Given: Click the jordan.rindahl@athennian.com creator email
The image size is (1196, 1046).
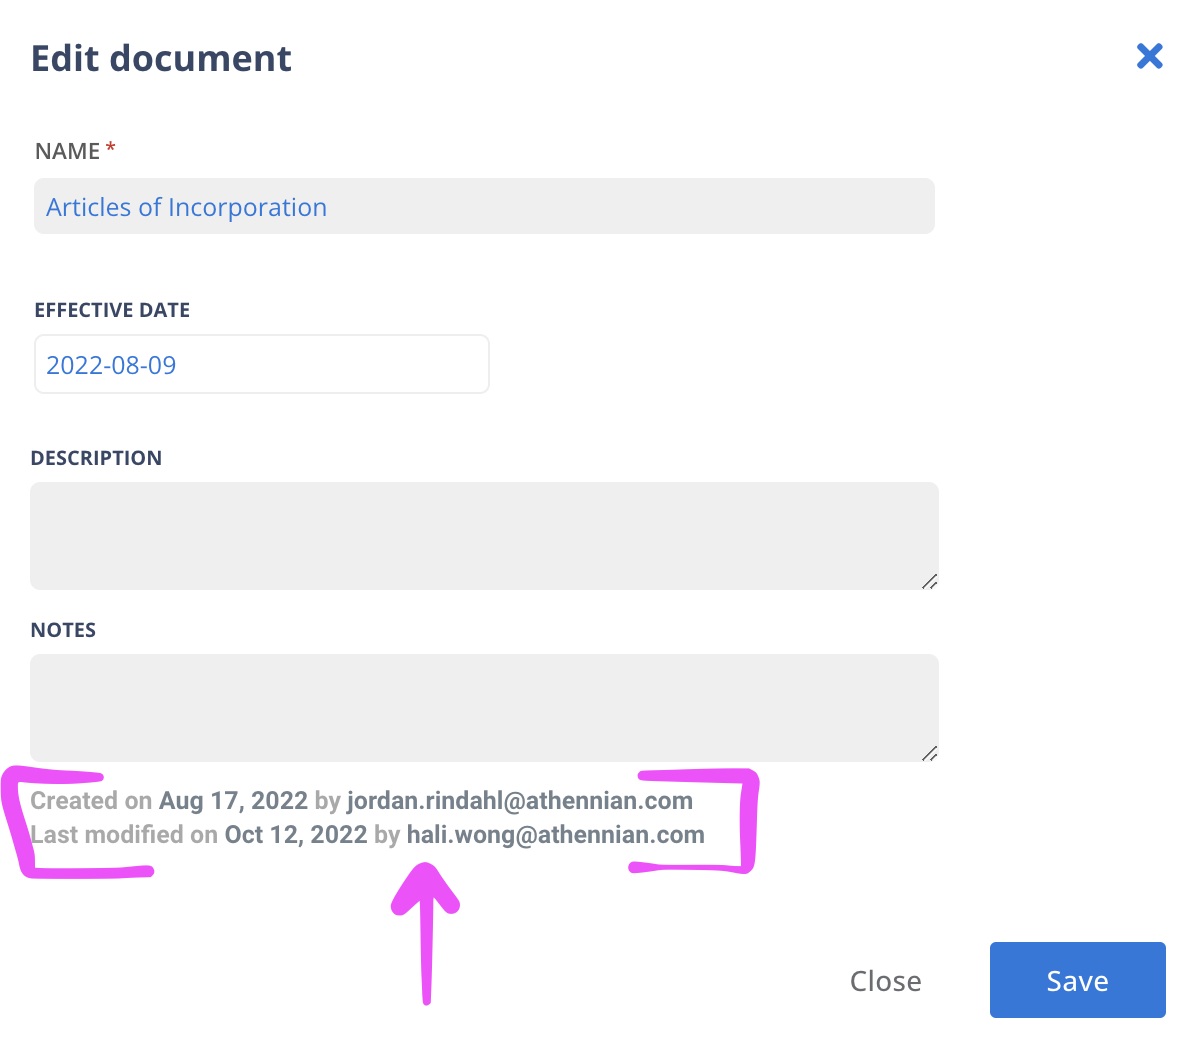Looking at the screenshot, I should click(520, 801).
